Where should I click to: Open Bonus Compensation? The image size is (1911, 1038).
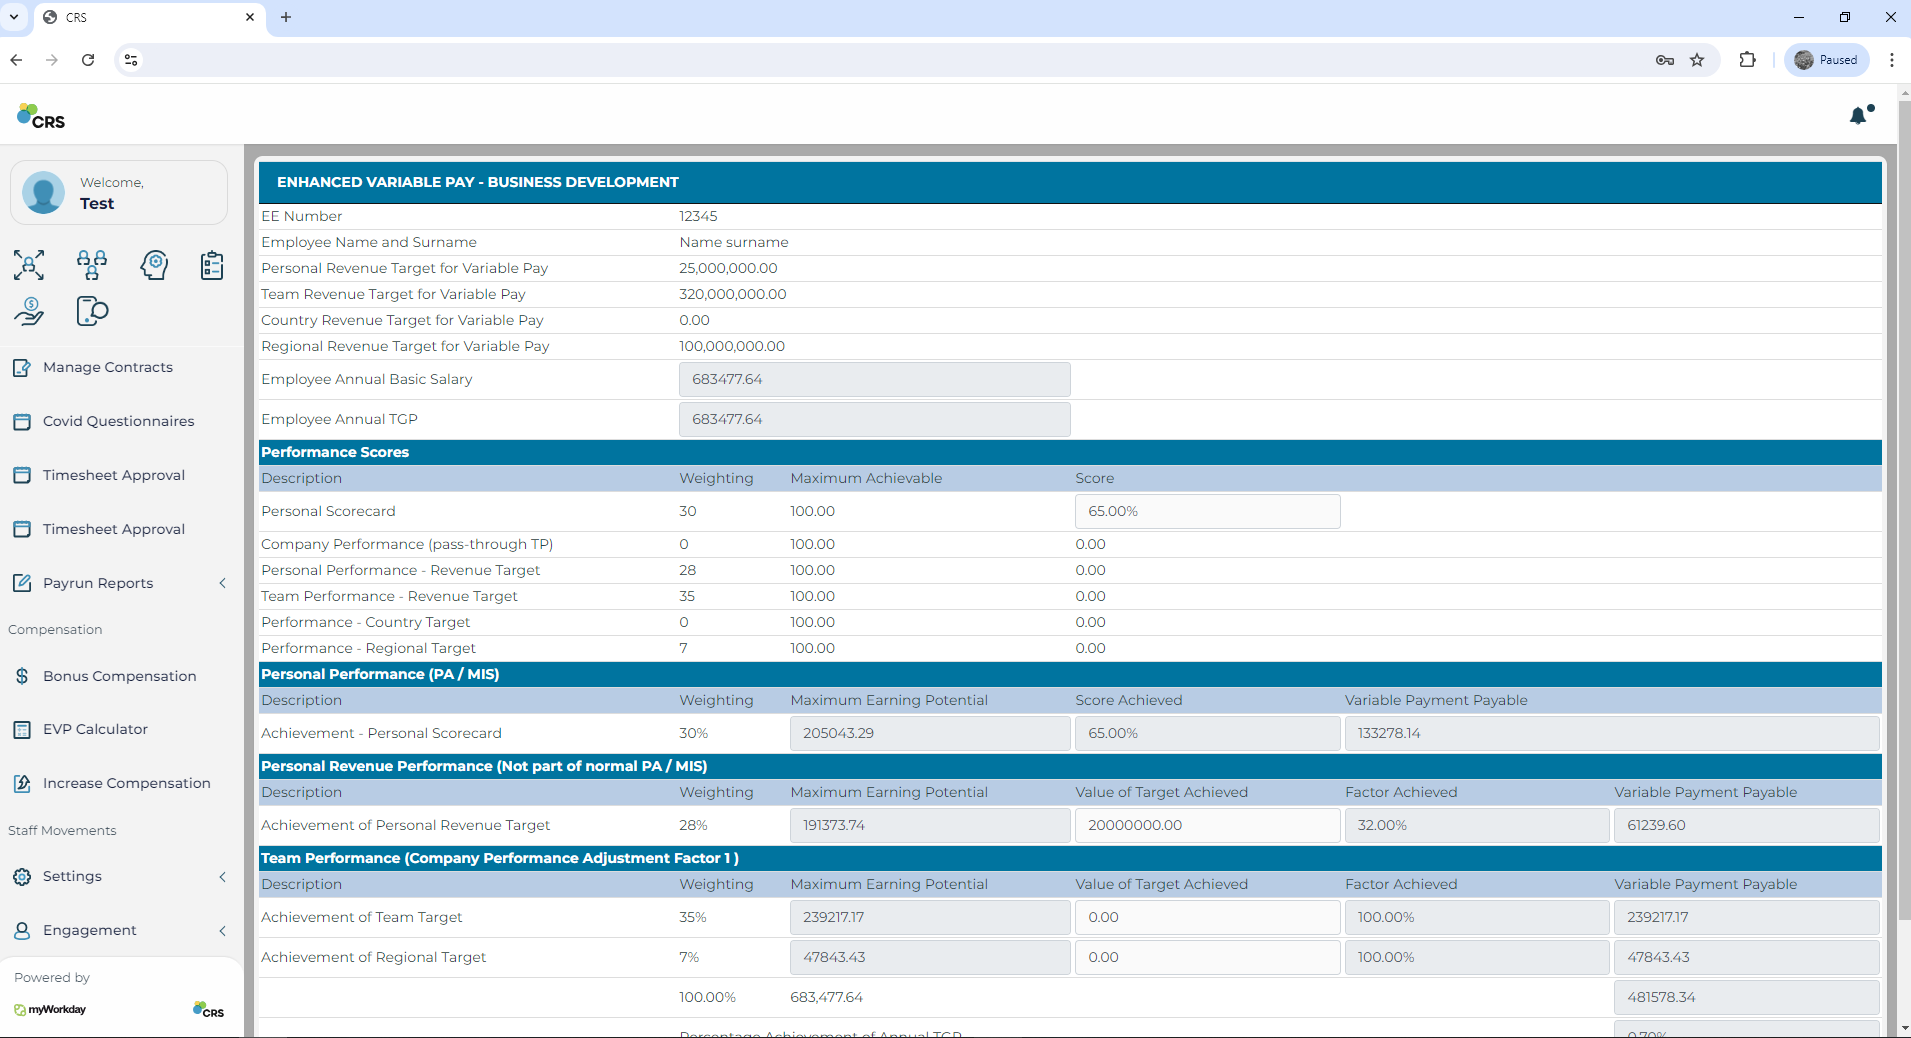pos(120,676)
